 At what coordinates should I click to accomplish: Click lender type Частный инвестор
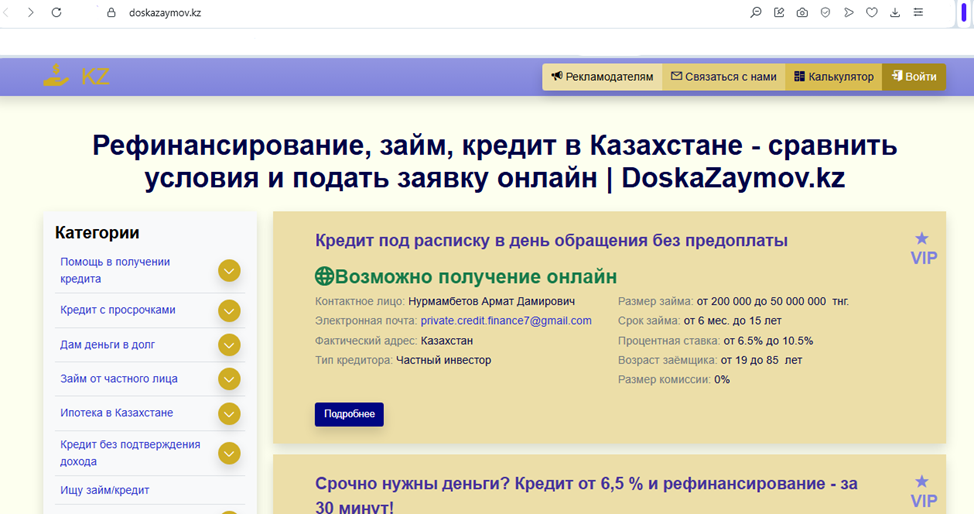(444, 360)
